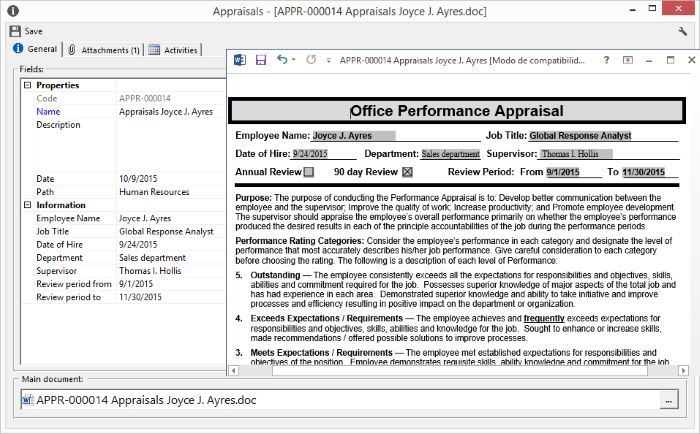This screenshot has height=434, width=700.
Task: Click the Word application icon in document window
Action: click(240, 60)
